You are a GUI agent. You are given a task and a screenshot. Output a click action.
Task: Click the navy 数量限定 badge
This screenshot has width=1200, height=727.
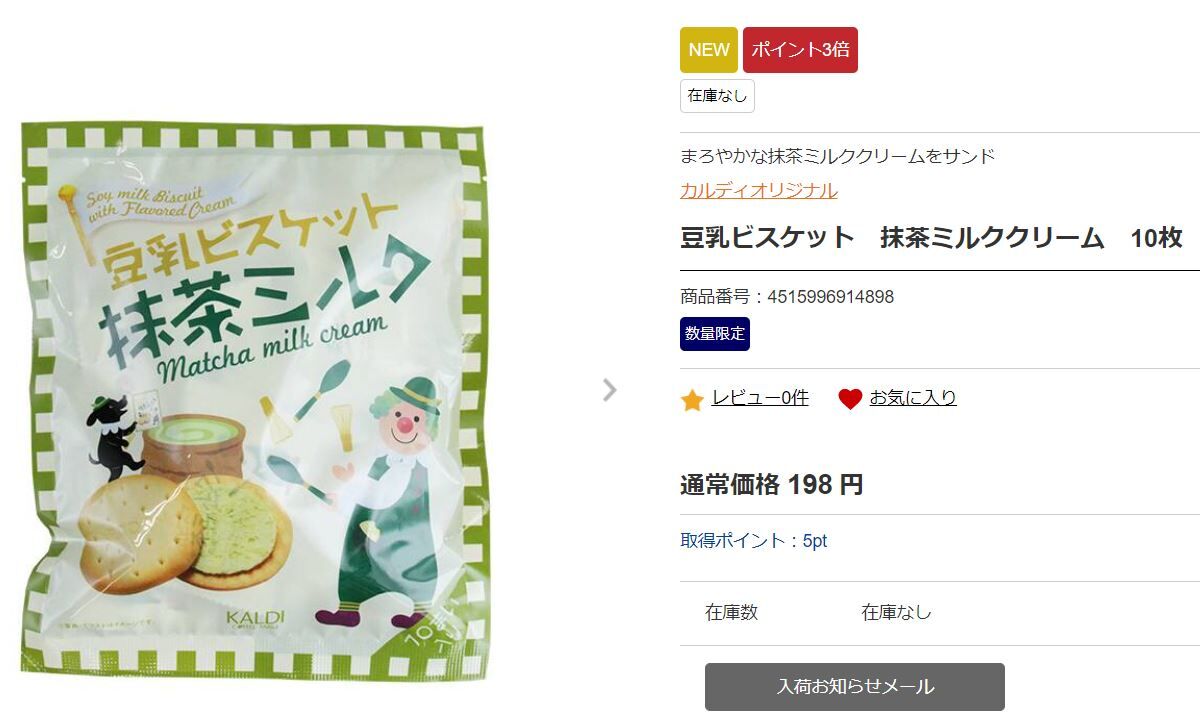[x=715, y=334]
